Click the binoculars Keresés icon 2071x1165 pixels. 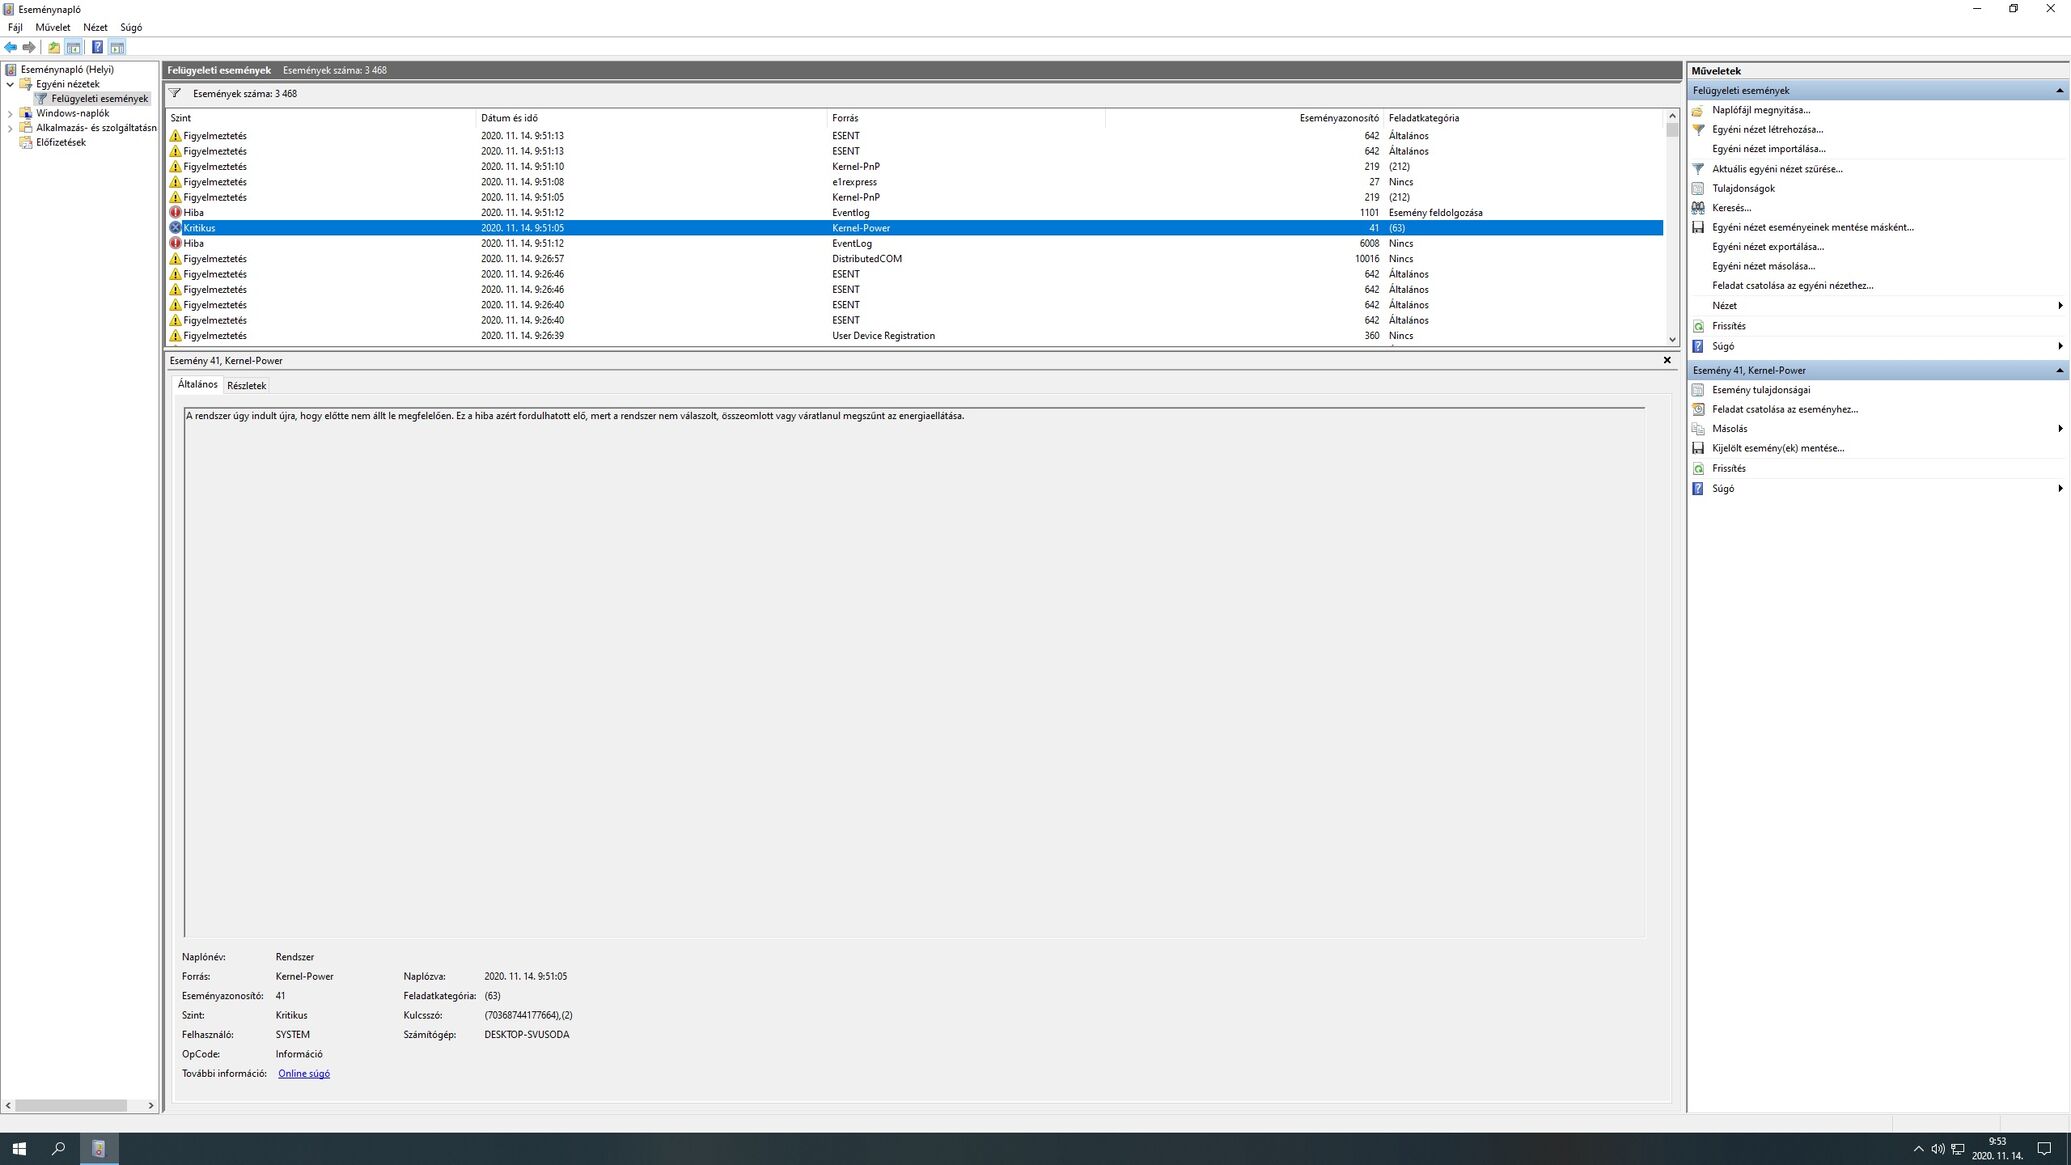click(x=1698, y=208)
